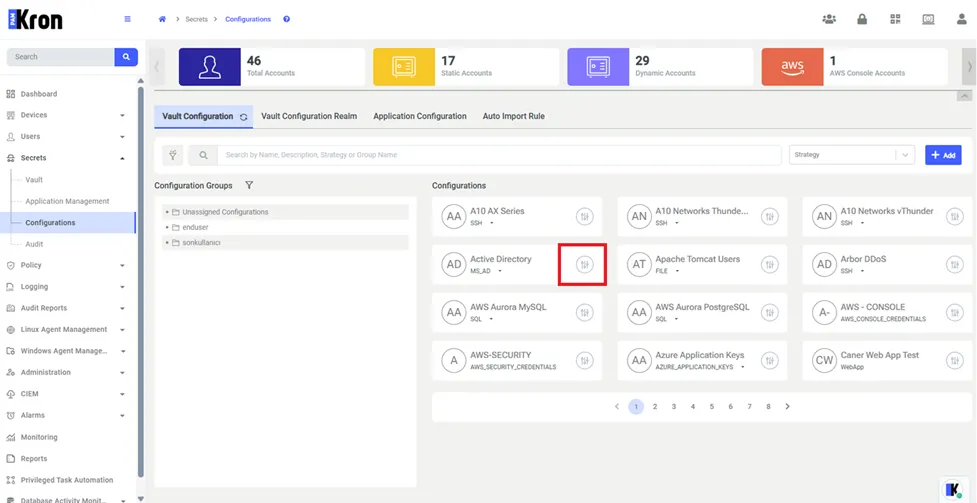The height and width of the screenshot is (503, 977).
Task: Filter Configuration Groups funnel icon
Action: 249,186
